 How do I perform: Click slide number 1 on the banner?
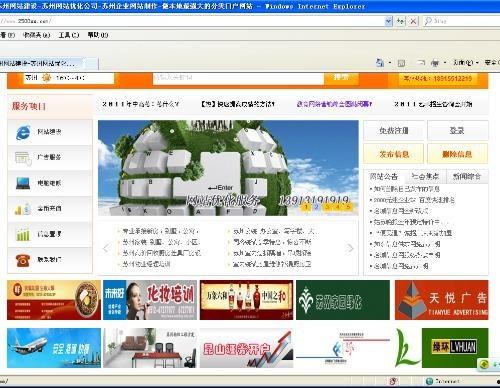pyautogui.click(x=306, y=207)
